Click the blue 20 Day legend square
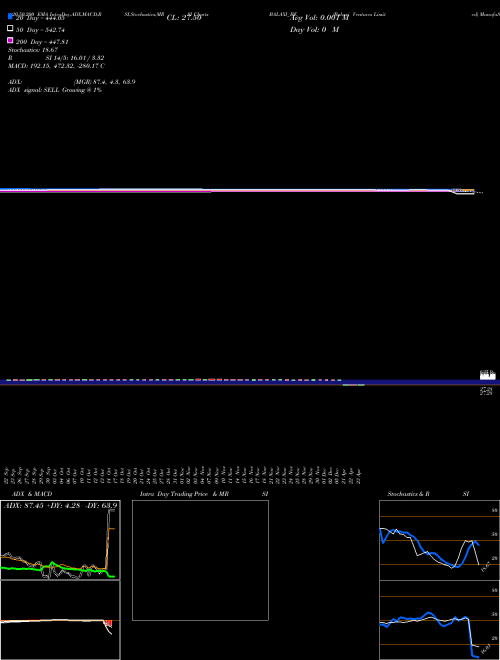The width and height of the screenshot is (500, 660). 11,17
